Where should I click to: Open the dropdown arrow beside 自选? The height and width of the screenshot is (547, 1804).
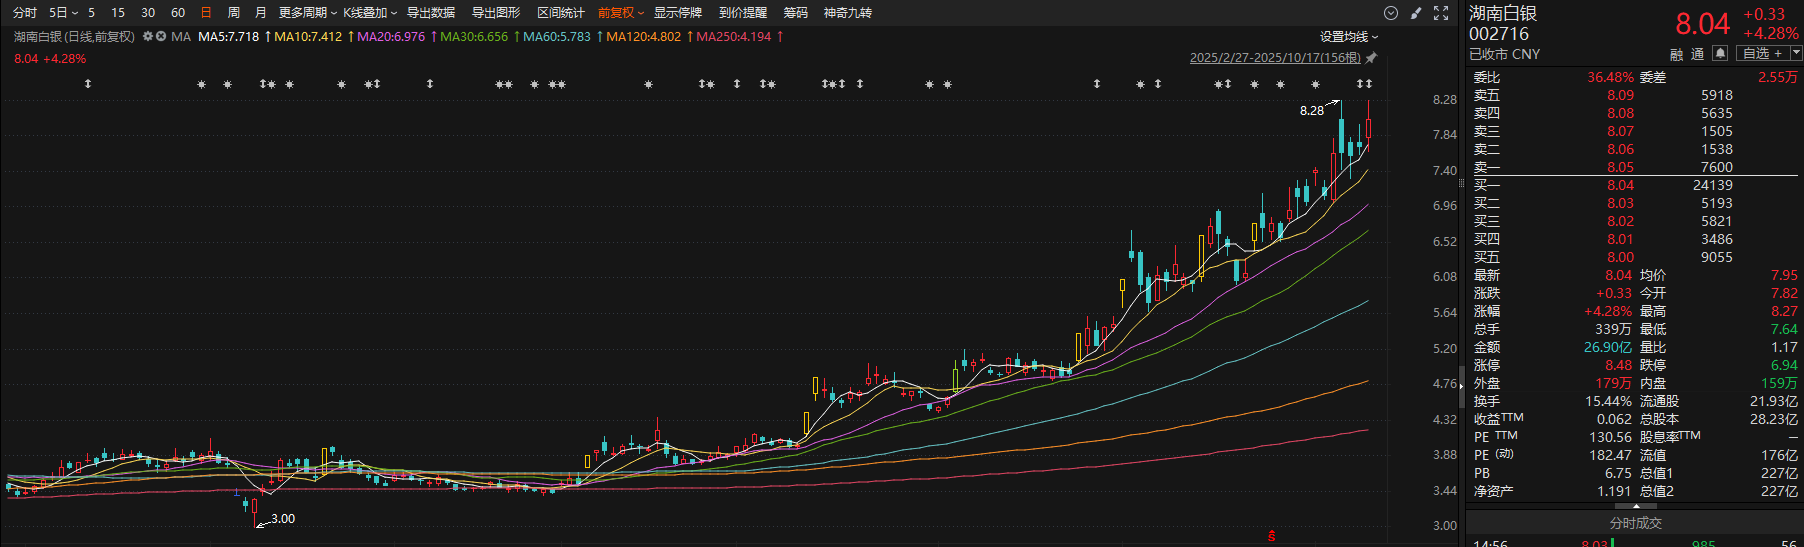click(1796, 54)
